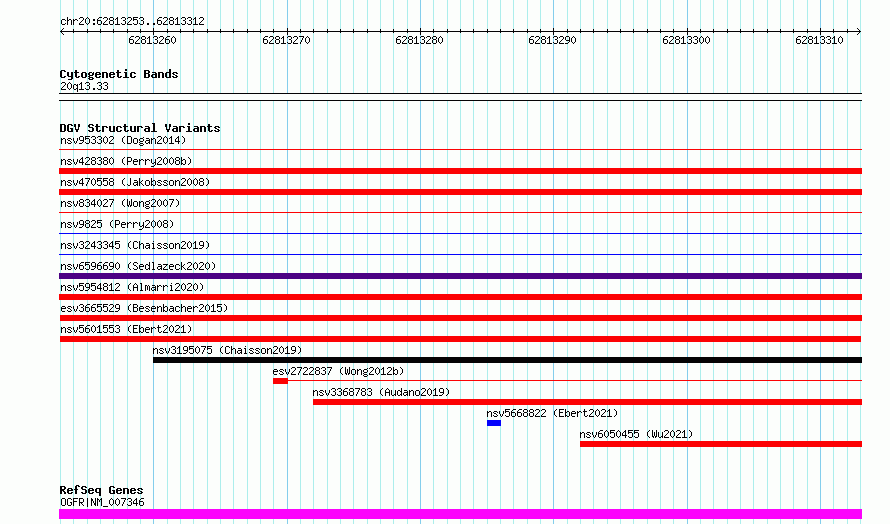Open the RefSeq Genes track heading

(101, 490)
